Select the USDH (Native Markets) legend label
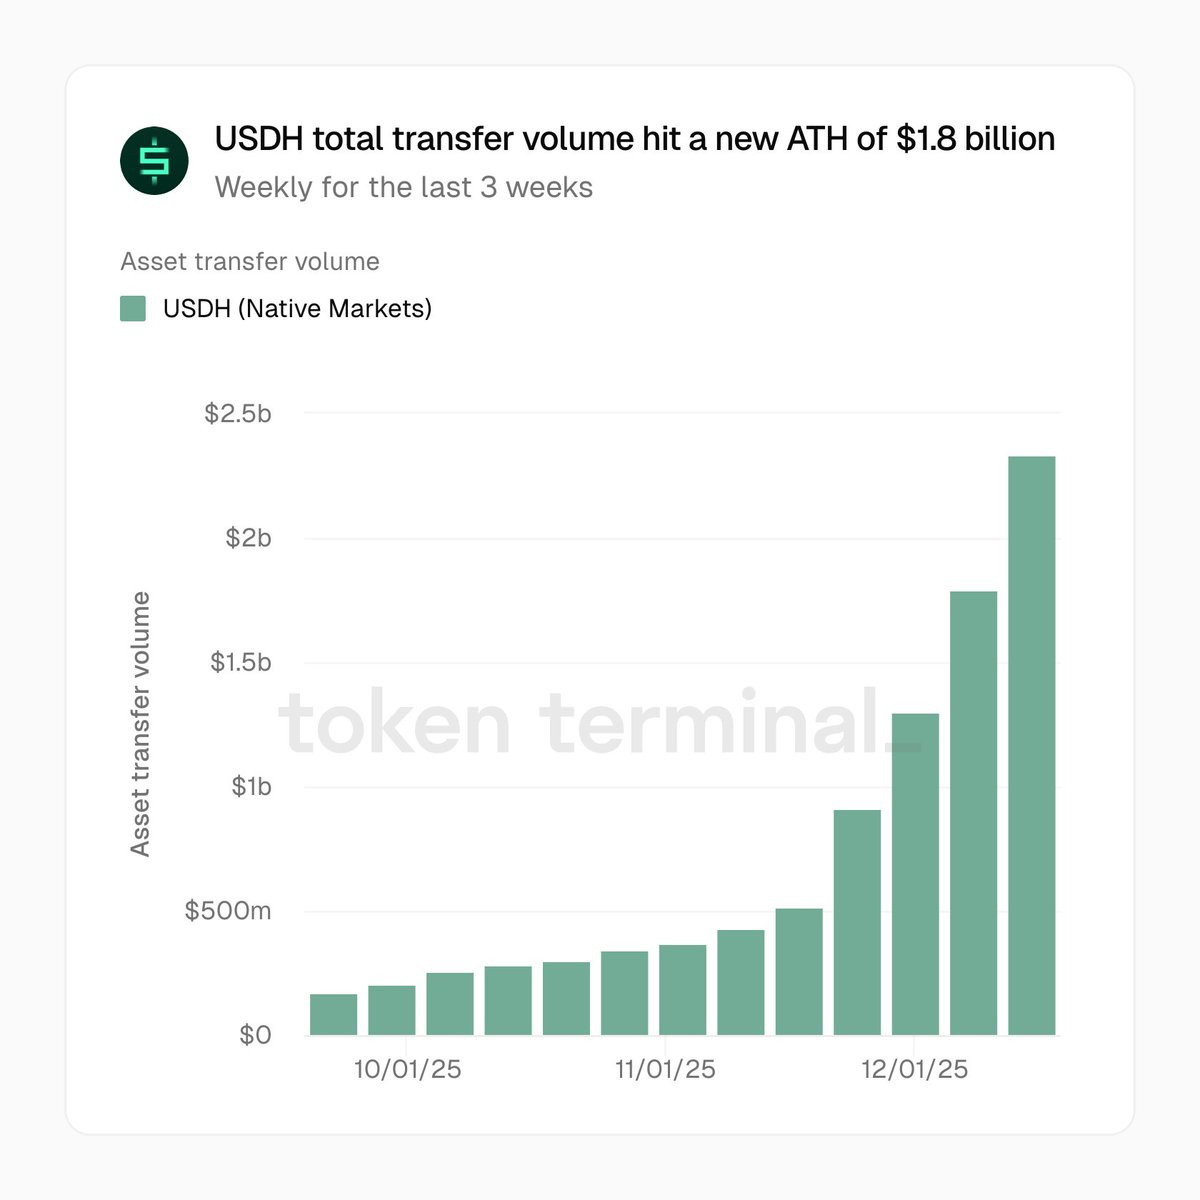Image resolution: width=1200 pixels, height=1200 pixels. [297, 308]
